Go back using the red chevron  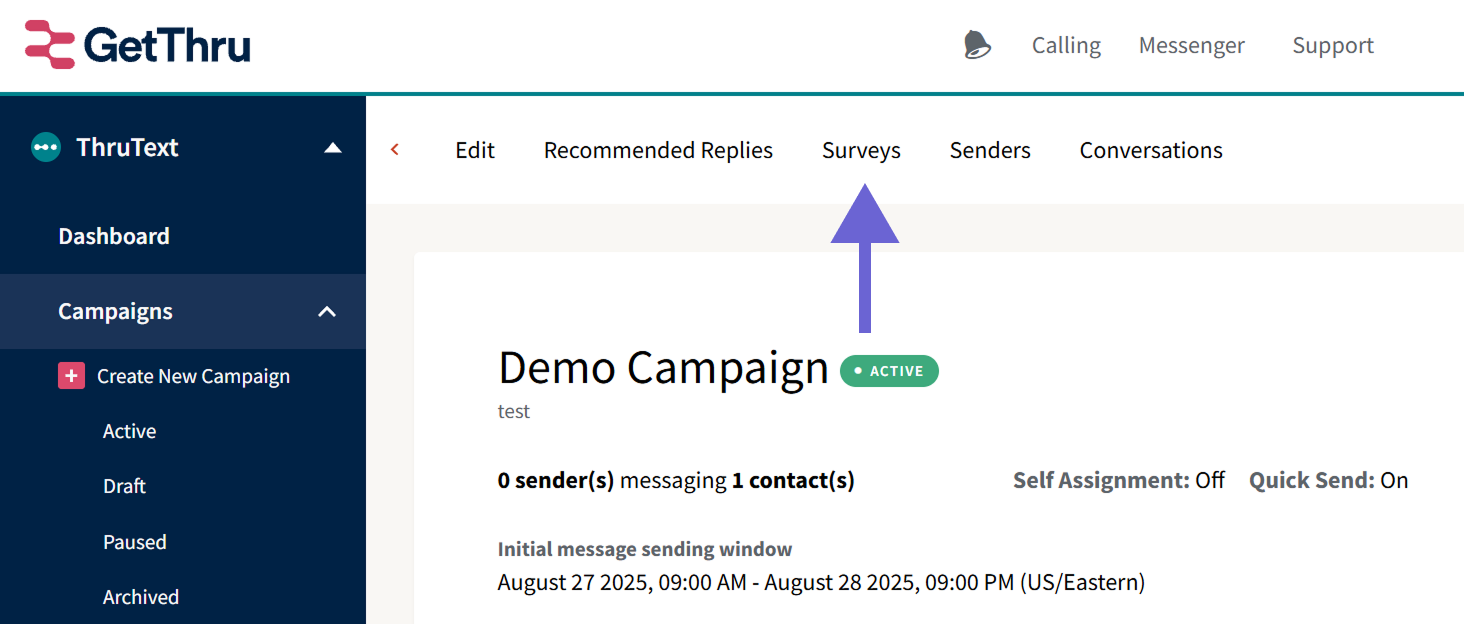tap(395, 150)
